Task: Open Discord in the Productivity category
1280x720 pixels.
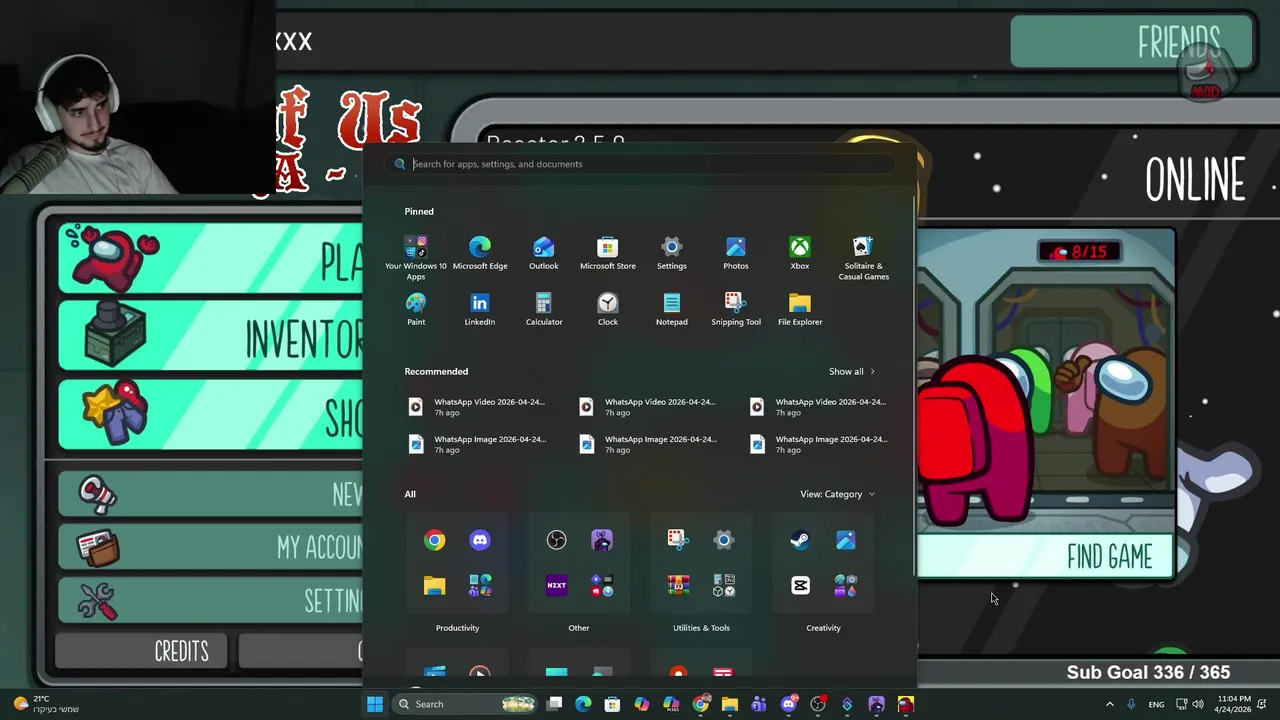Action: click(480, 540)
